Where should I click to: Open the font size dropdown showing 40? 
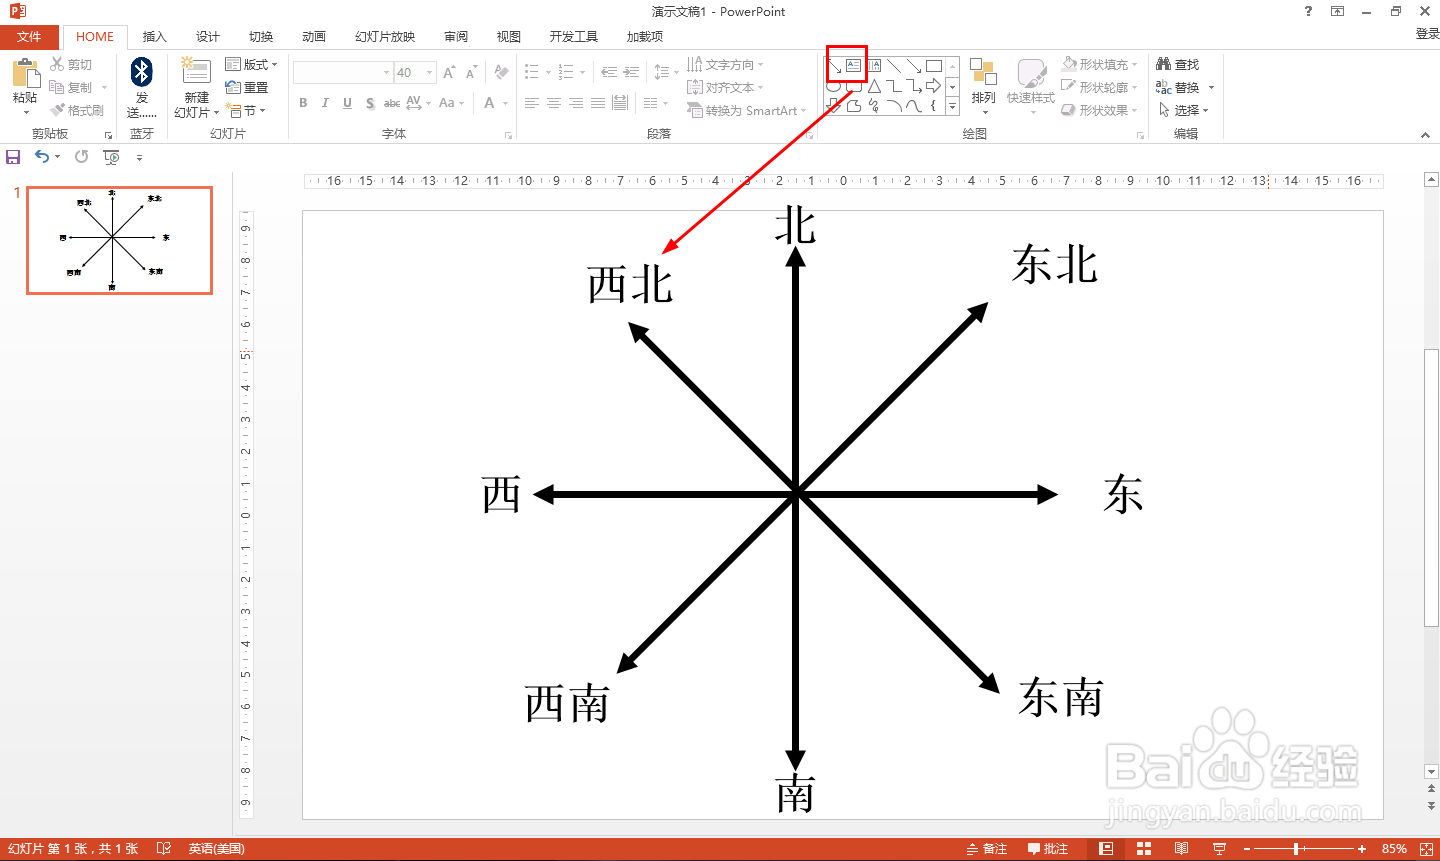click(x=431, y=71)
